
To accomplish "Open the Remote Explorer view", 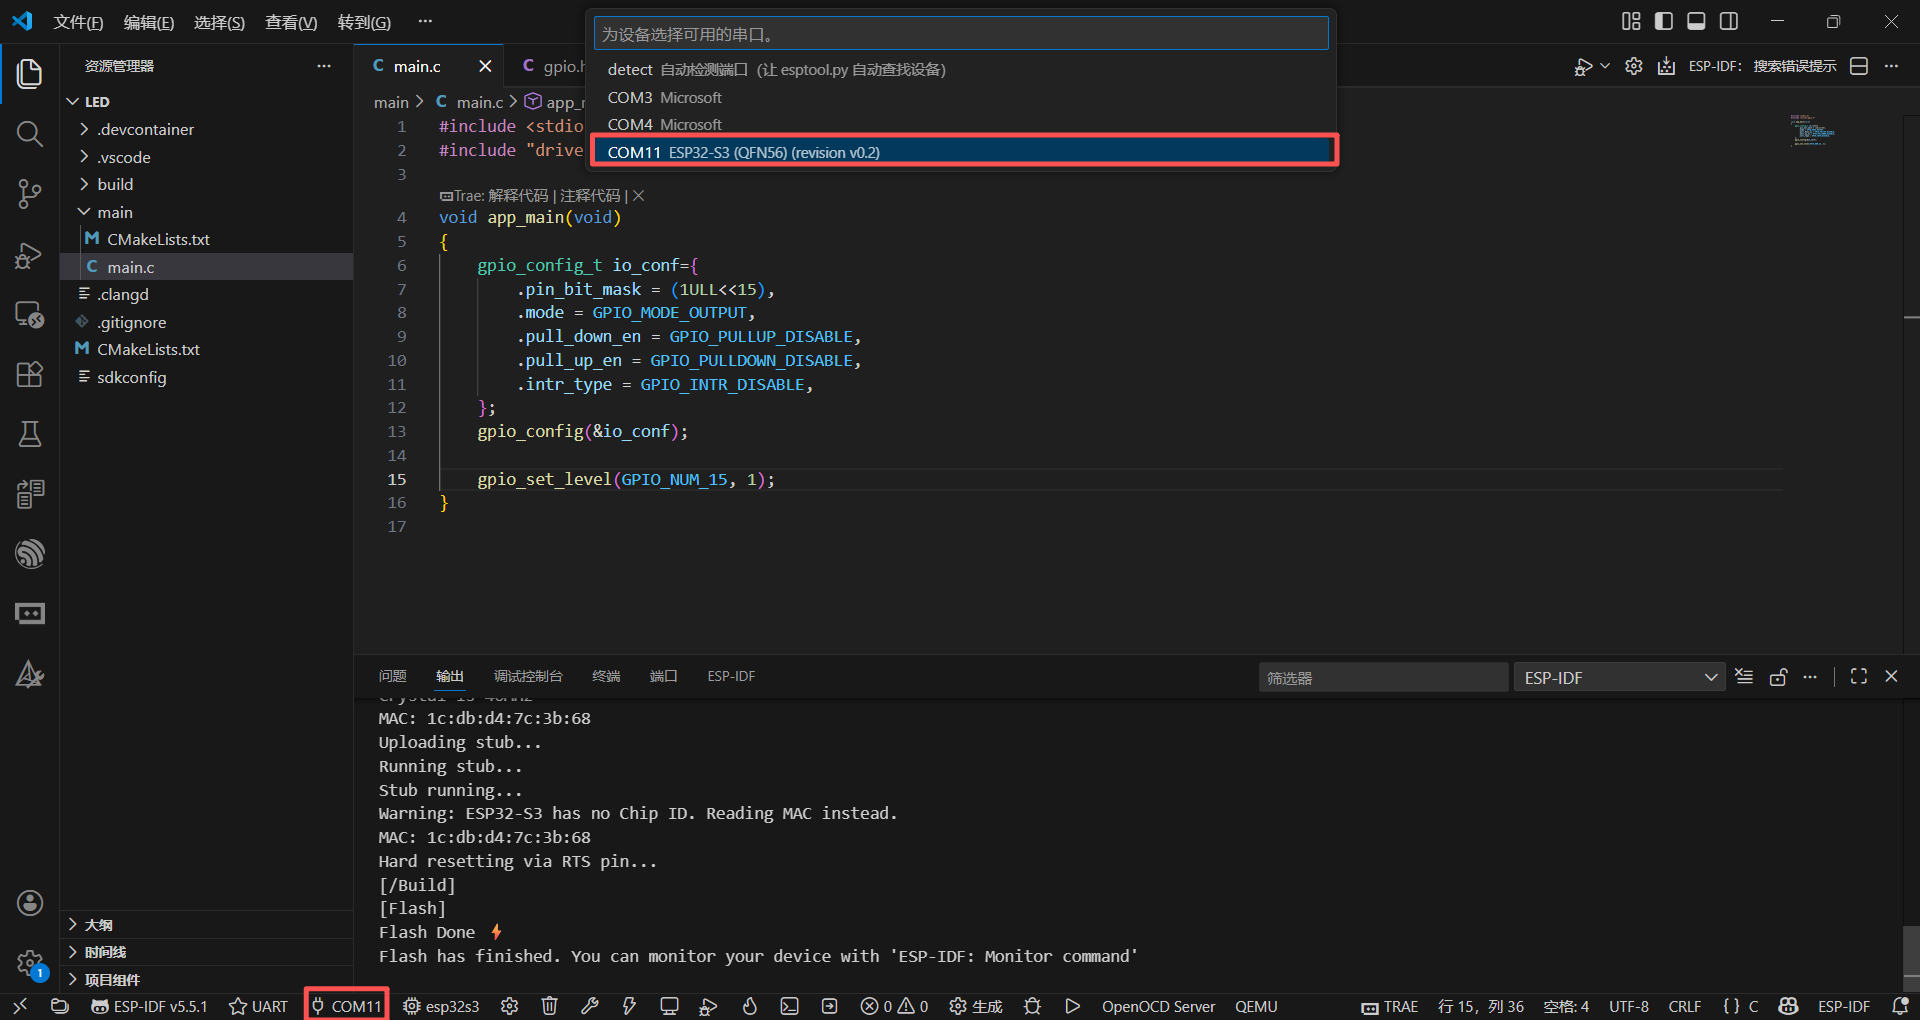I will [x=30, y=315].
